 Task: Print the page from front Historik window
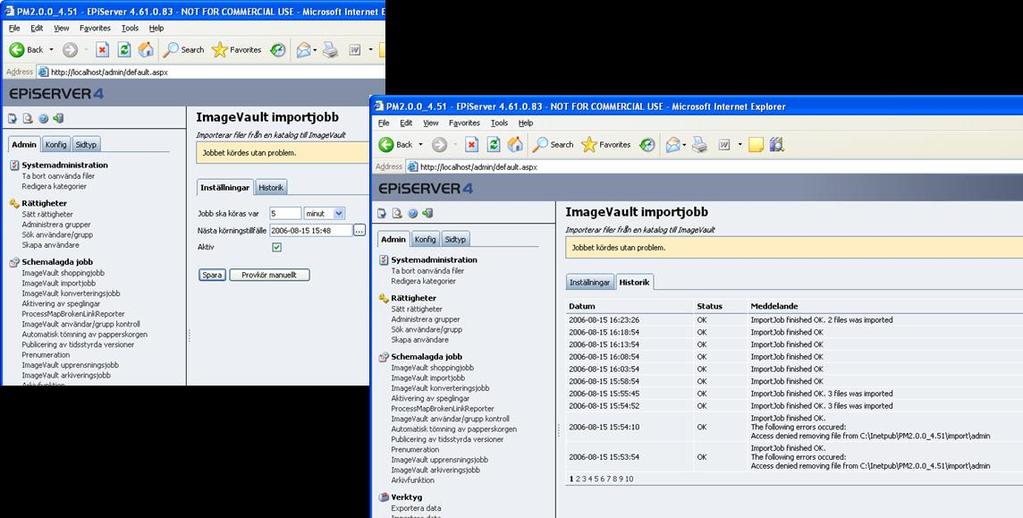699,144
